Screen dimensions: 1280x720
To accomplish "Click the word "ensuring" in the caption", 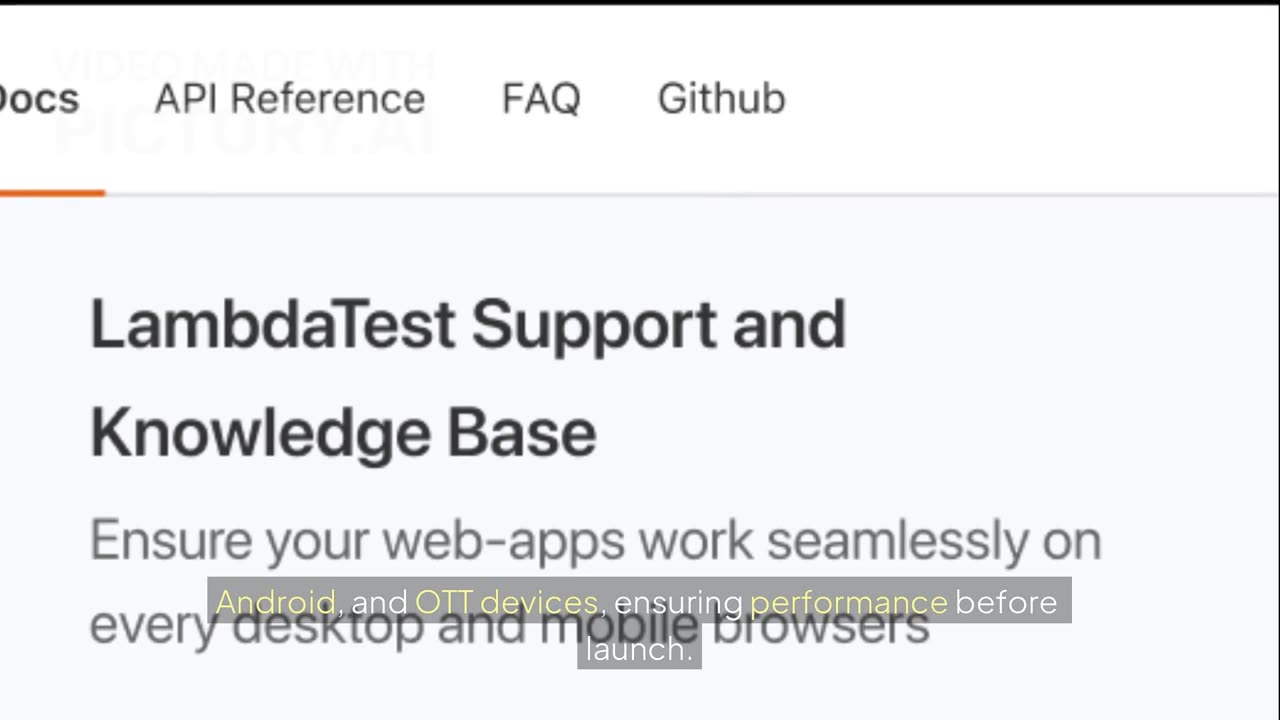I will pos(678,602).
